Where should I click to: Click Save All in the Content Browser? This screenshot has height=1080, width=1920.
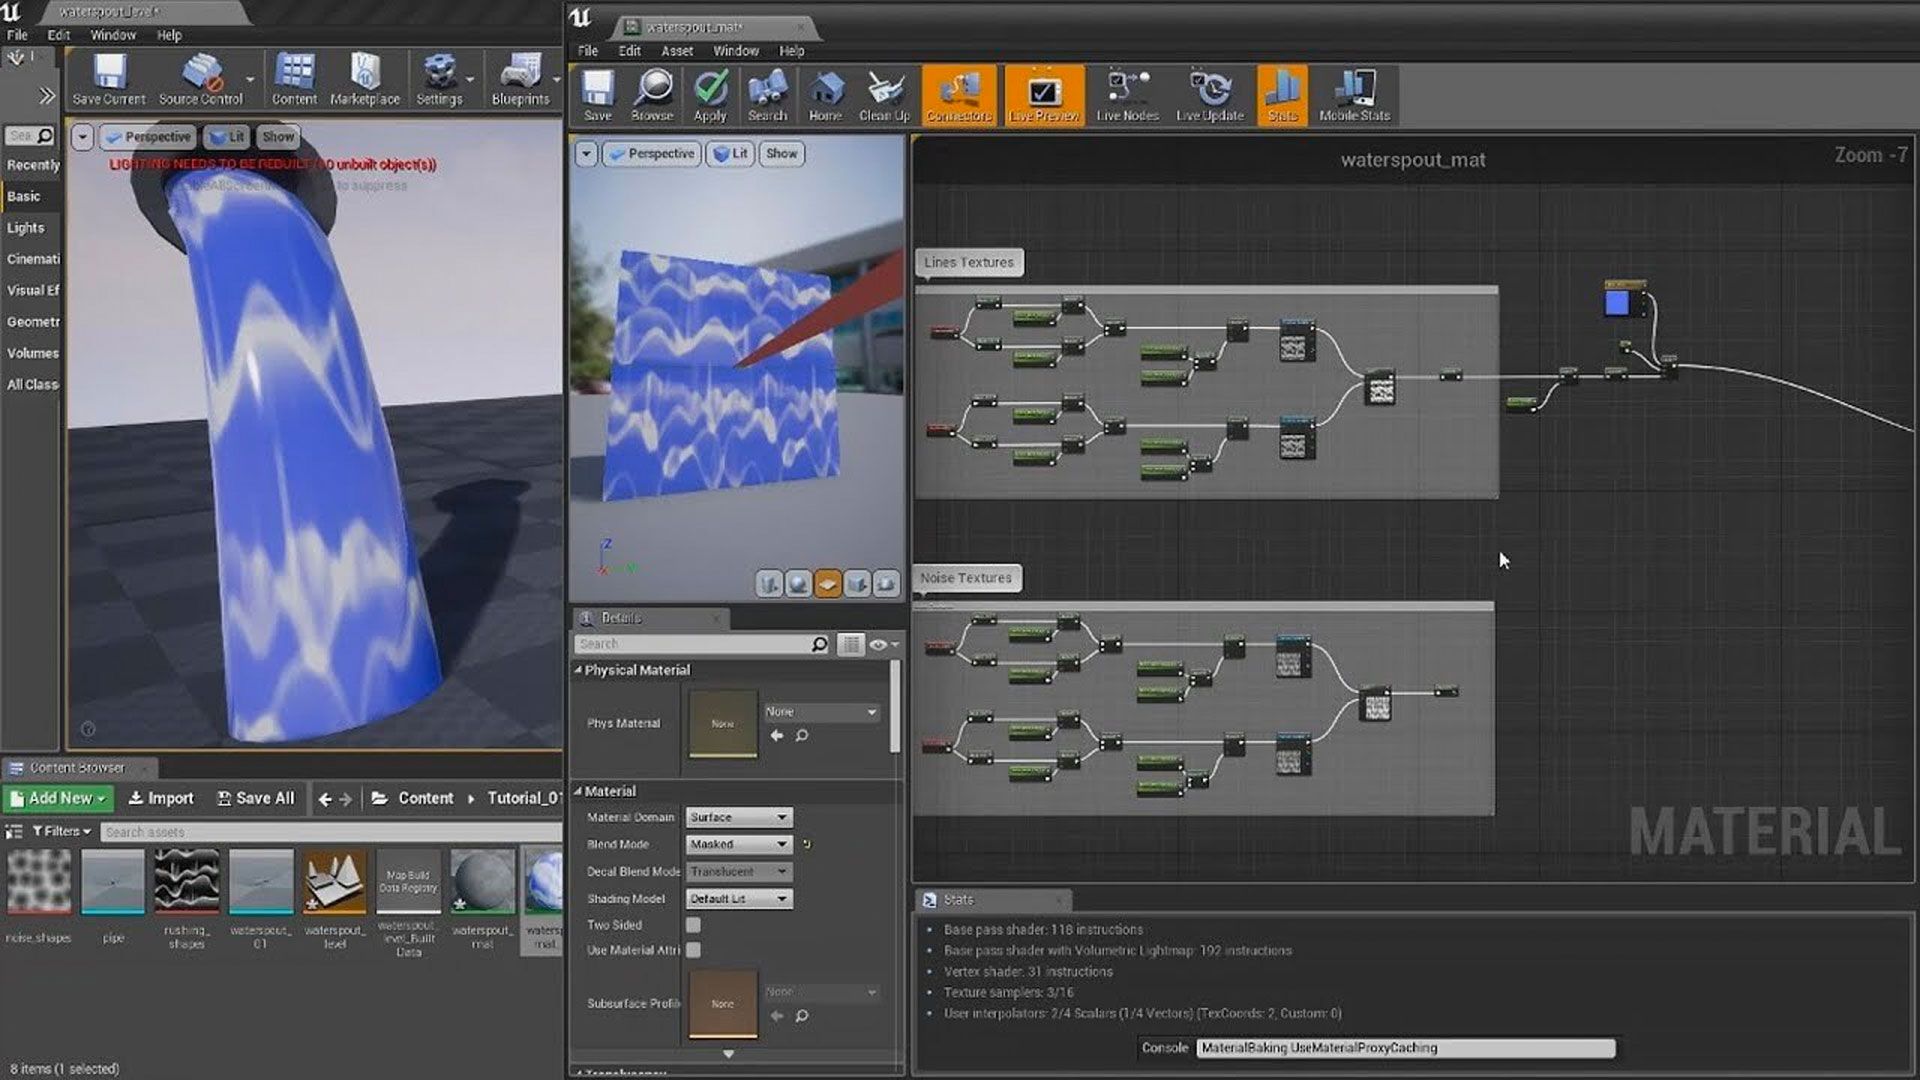pyautogui.click(x=256, y=798)
